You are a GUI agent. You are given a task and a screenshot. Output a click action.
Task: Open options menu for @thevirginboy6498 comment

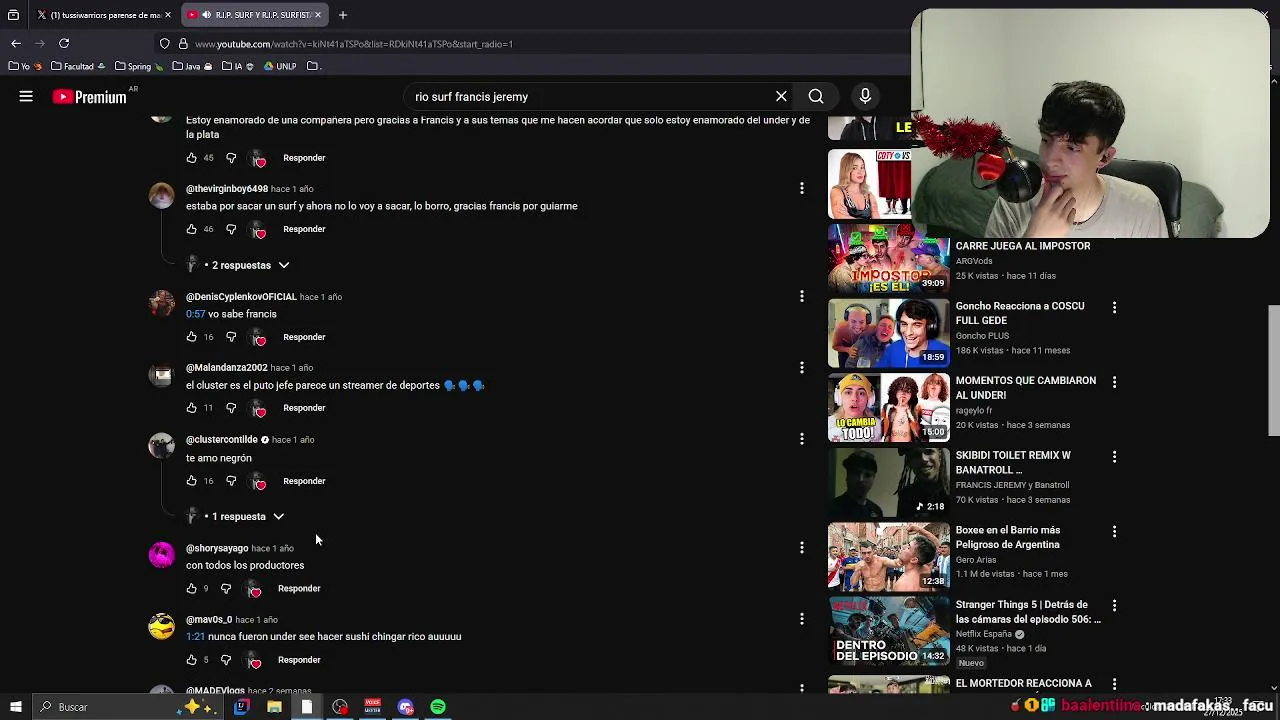(x=801, y=188)
